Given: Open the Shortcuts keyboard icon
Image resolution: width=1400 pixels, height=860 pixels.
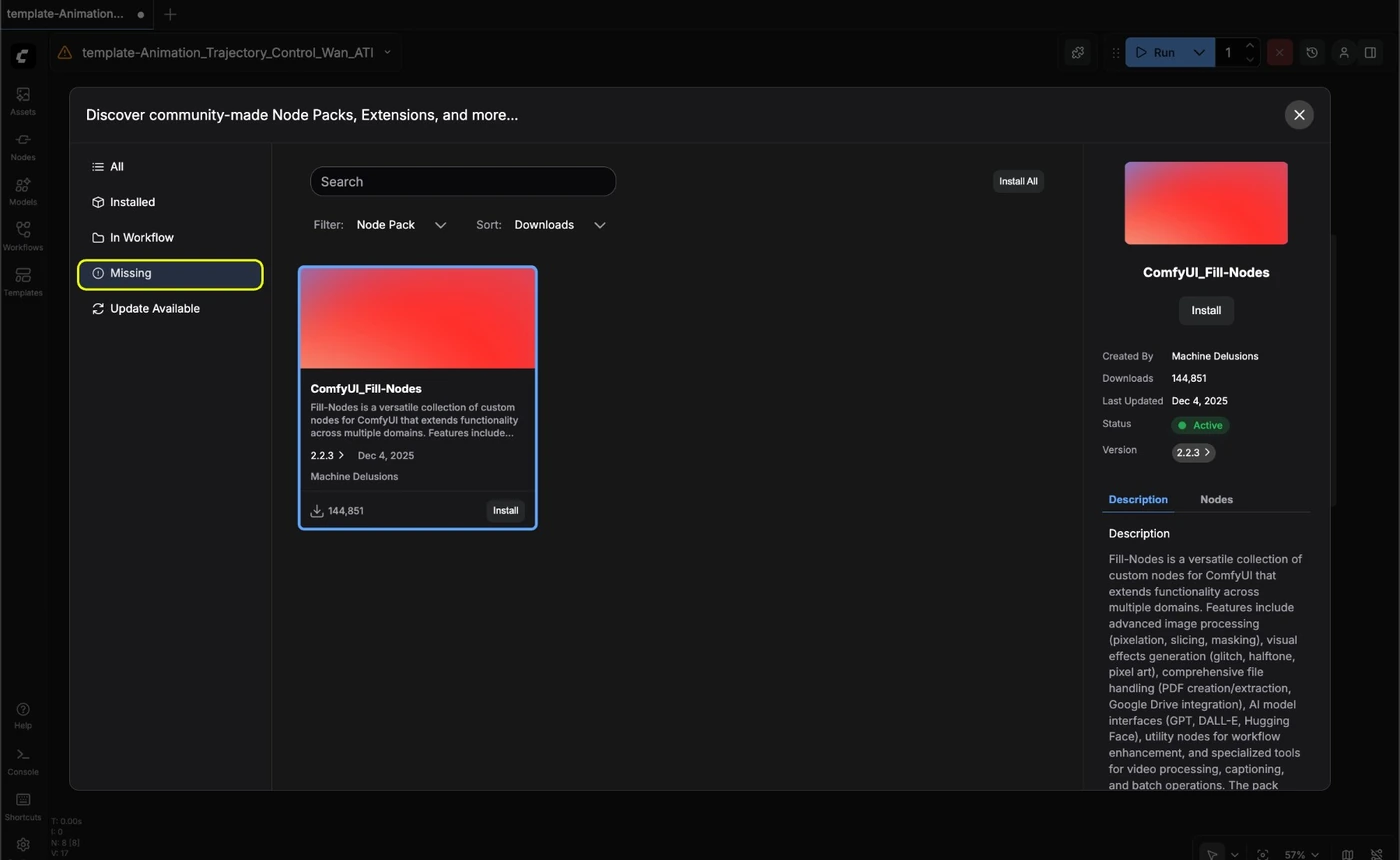Looking at the screenshot, I should point(22,806).
